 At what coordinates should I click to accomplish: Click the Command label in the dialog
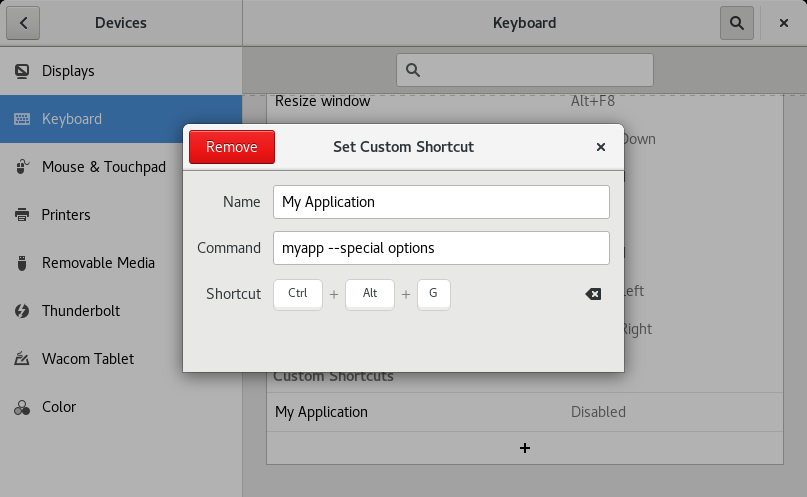(229, 248)
